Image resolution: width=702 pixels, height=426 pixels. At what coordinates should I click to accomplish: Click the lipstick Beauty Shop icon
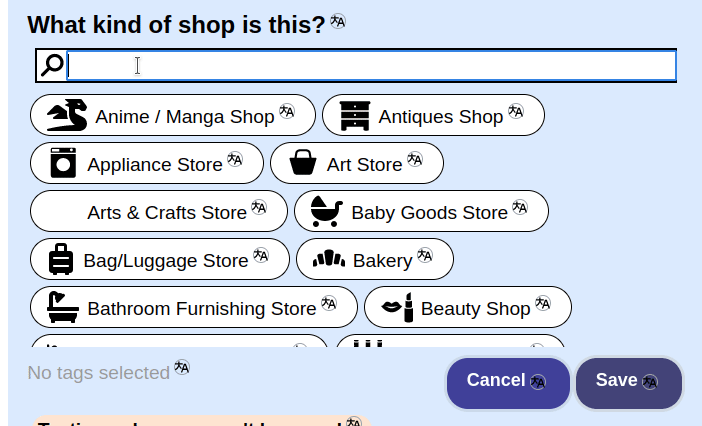(397, 308)
